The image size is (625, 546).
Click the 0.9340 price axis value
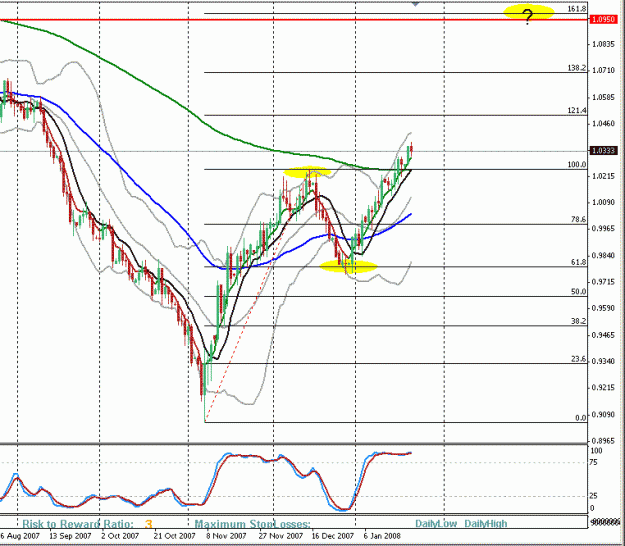pyautogui.click(x=603, y=361)
